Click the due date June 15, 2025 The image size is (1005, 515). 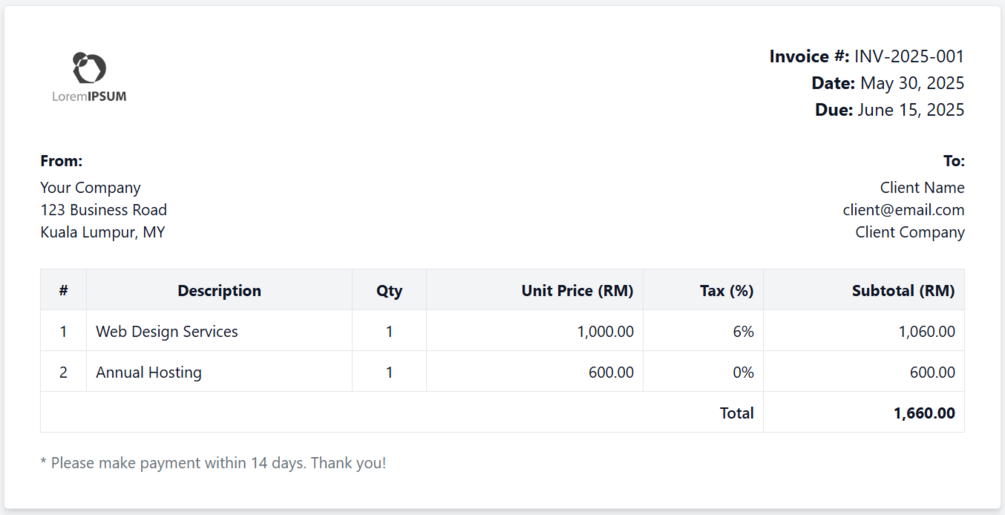910,110
